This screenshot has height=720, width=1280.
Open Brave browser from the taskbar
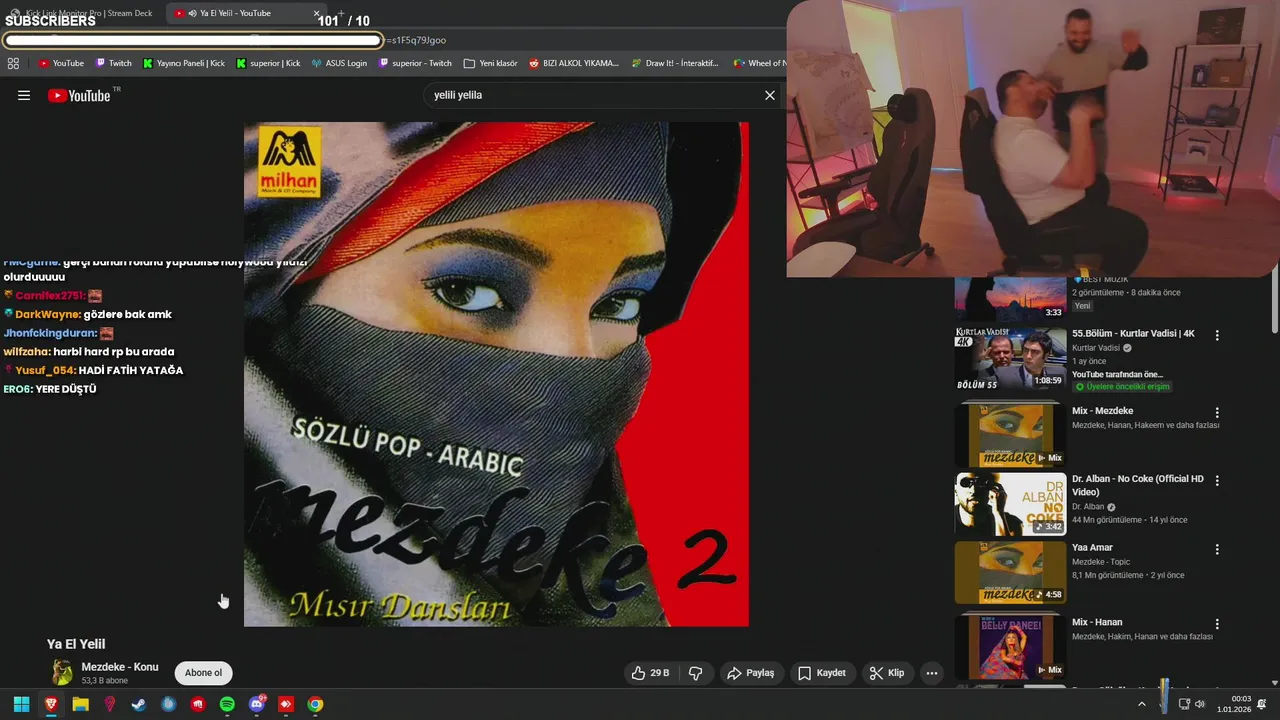(51, 704)
